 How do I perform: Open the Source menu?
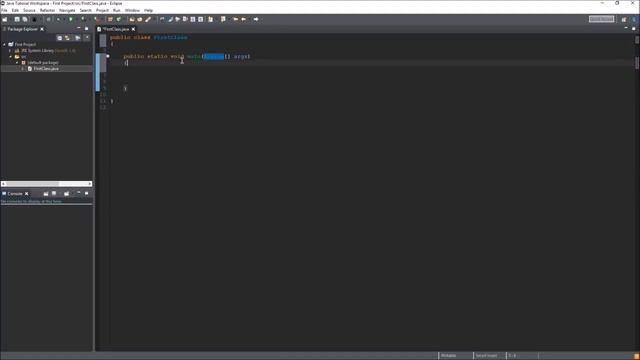29,10
